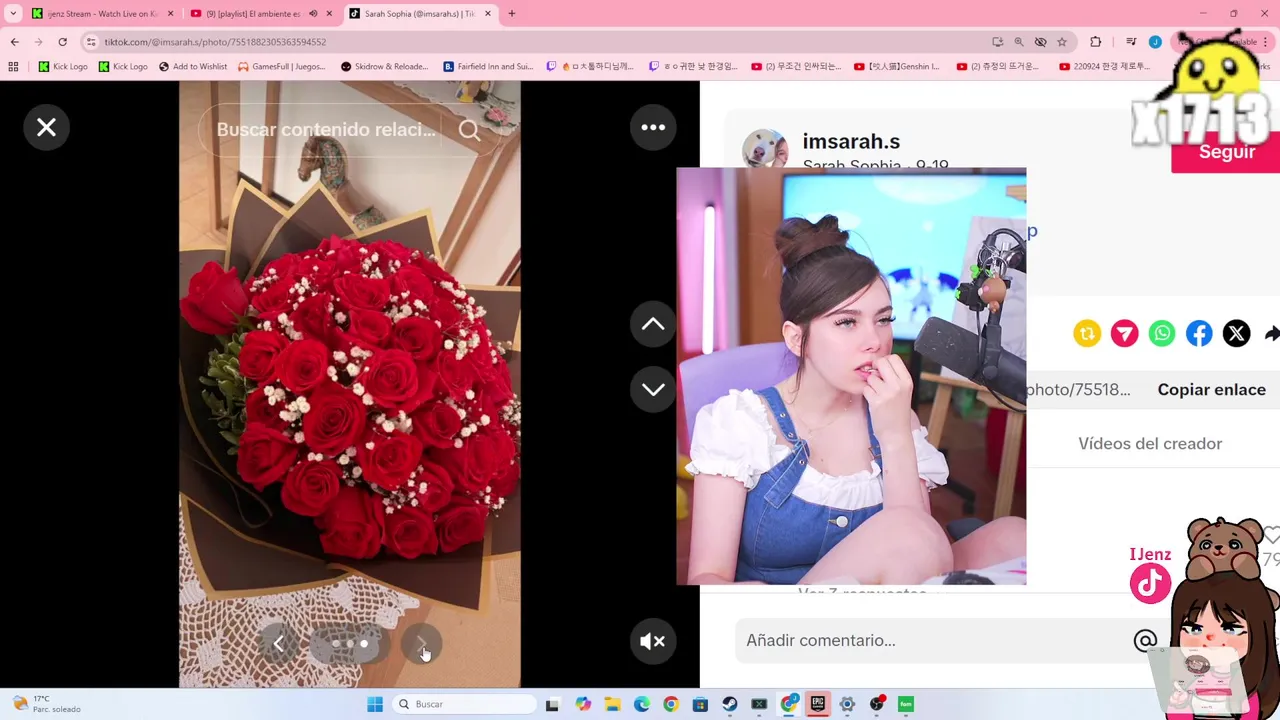
Task: Close the TikTok photo viewer
Action: tap(46, 127)
